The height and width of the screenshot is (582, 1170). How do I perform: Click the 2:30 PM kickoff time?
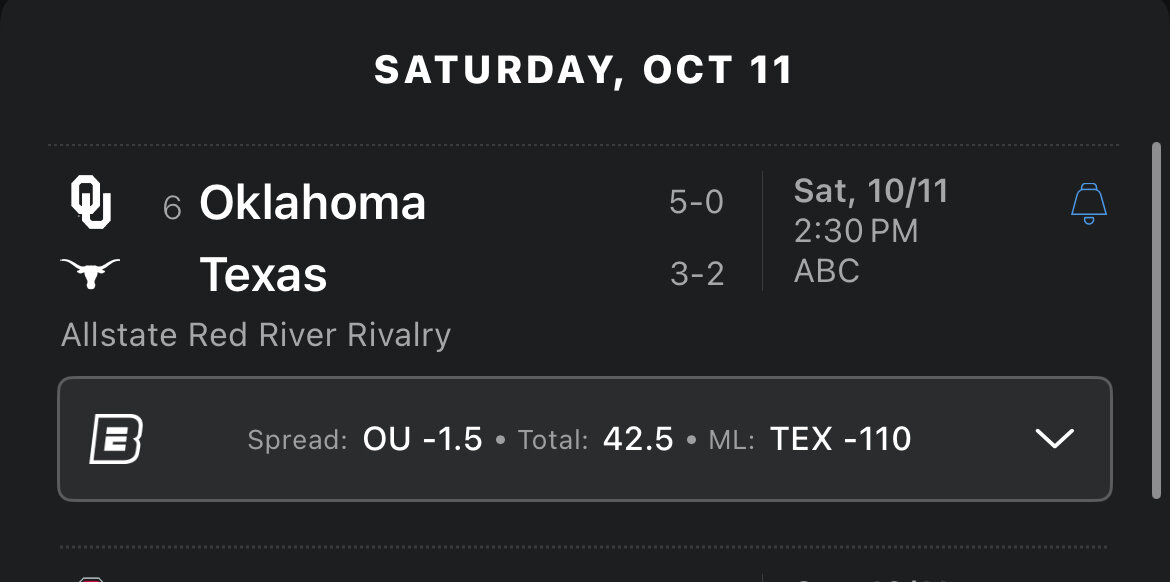pyautogui.click(x=855, y=231)
